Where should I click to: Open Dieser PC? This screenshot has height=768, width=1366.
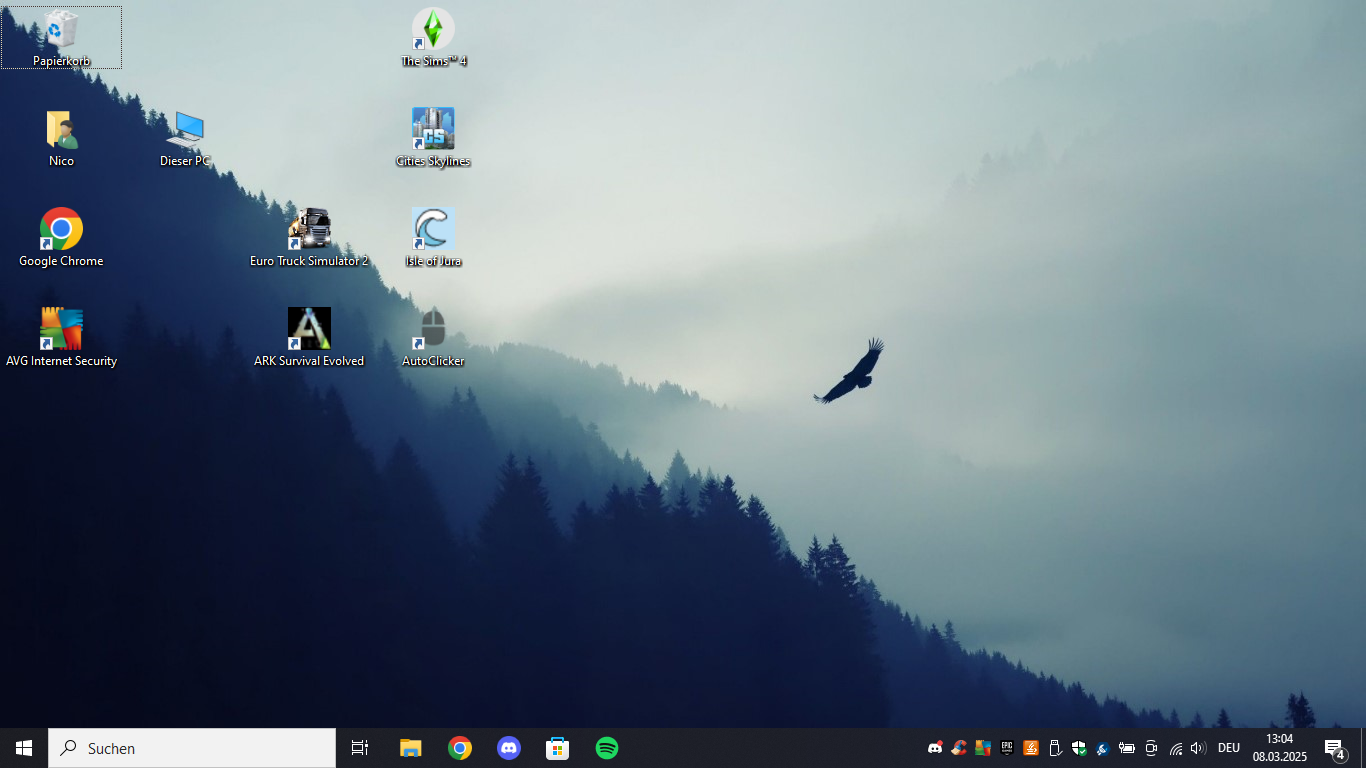[184, 130]
